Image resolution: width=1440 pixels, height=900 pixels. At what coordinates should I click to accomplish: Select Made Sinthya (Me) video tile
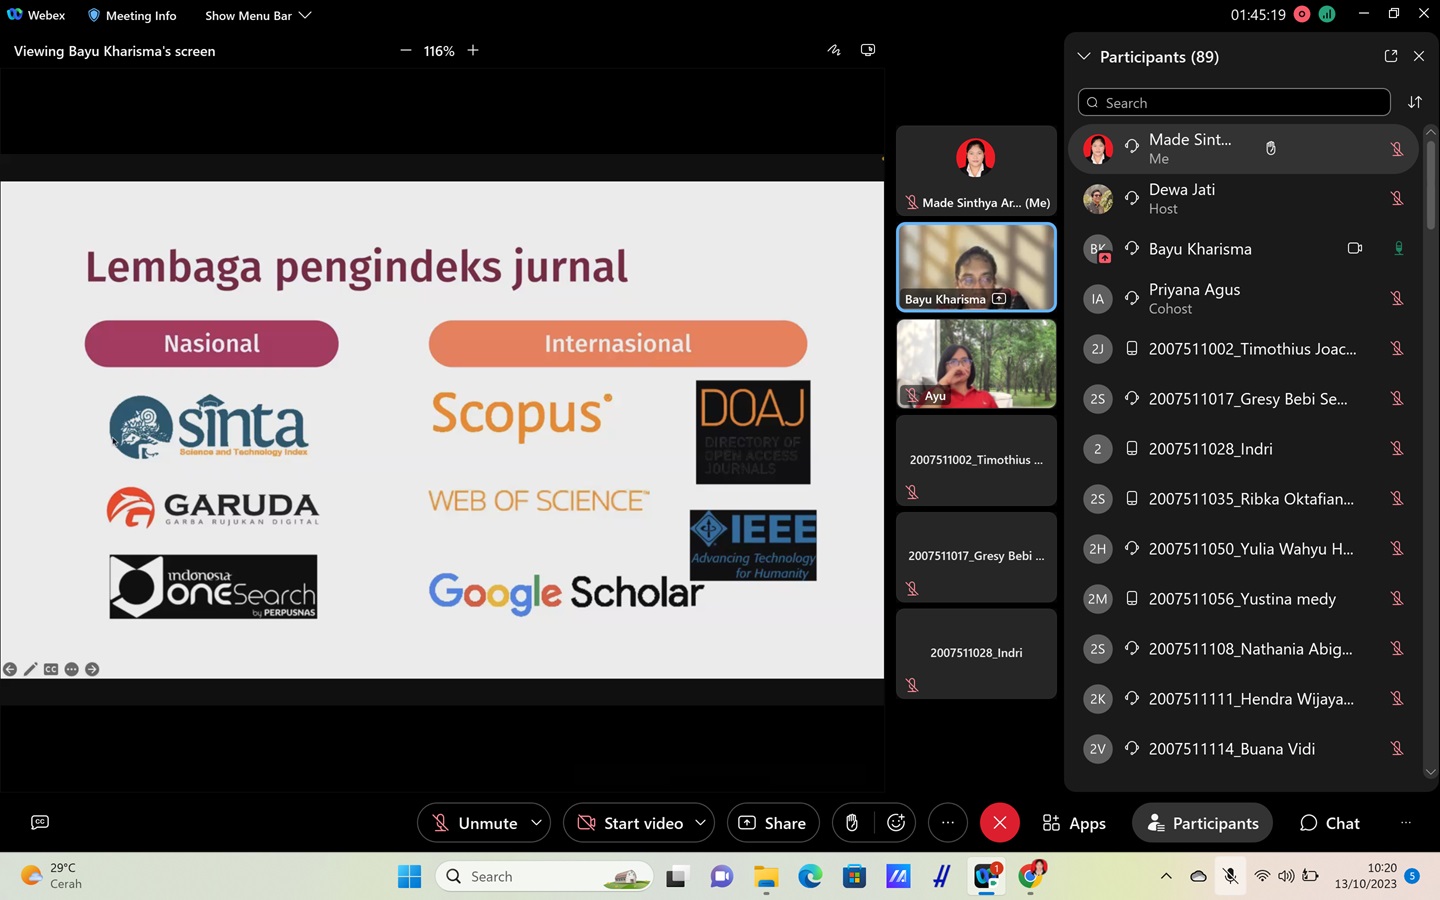point(976,170)
